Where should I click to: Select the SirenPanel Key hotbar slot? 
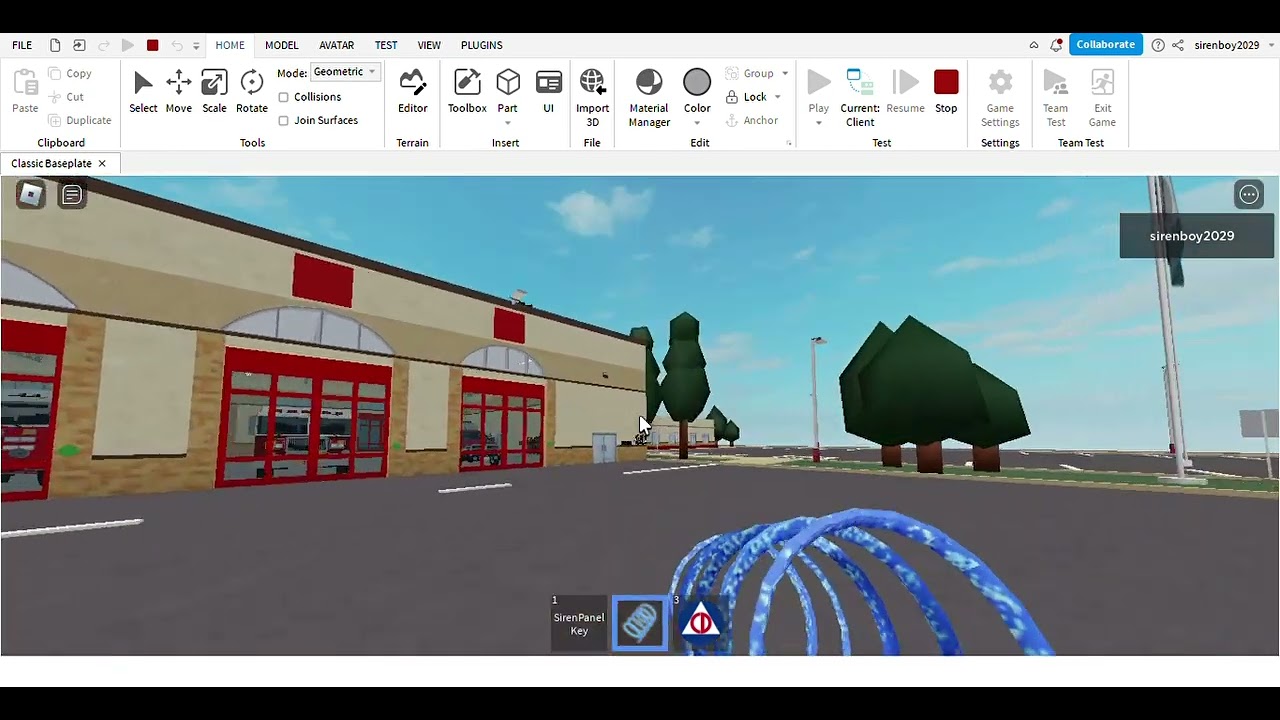tap(579, 623)
